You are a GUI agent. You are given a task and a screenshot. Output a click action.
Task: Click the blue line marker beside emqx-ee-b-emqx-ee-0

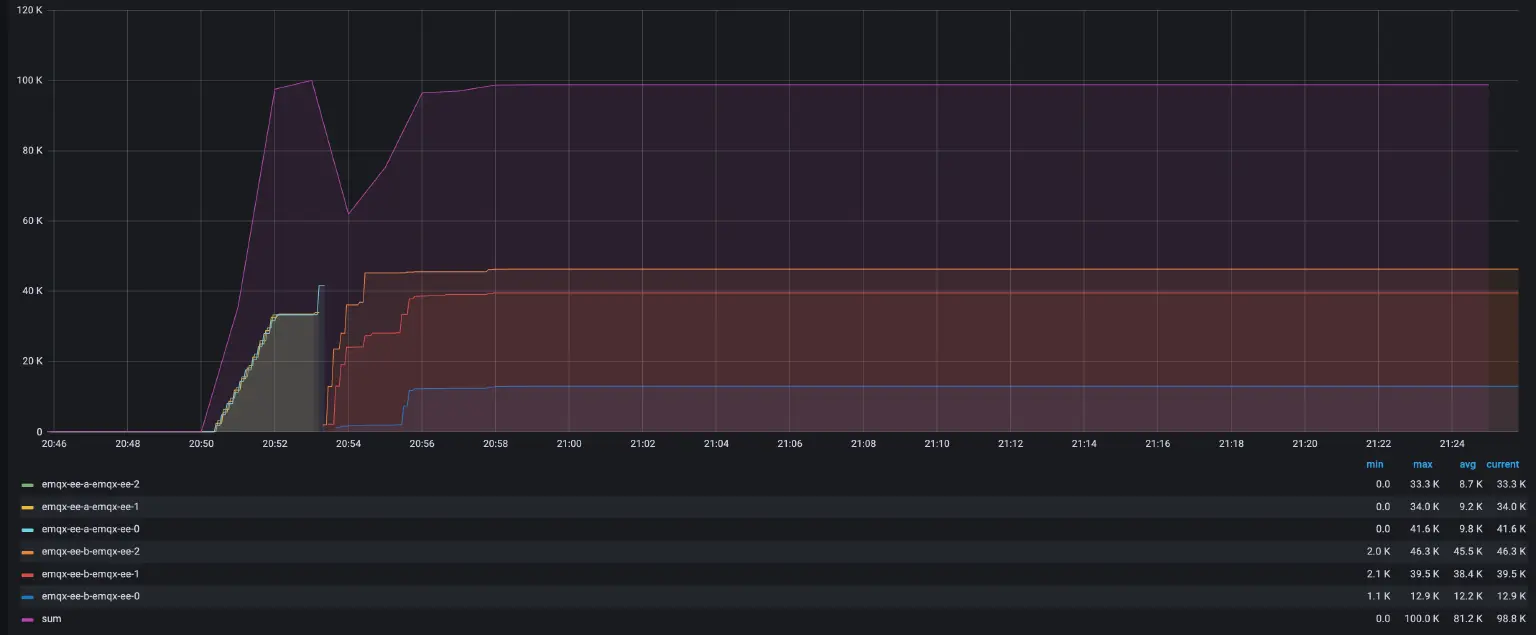[28, 596]
